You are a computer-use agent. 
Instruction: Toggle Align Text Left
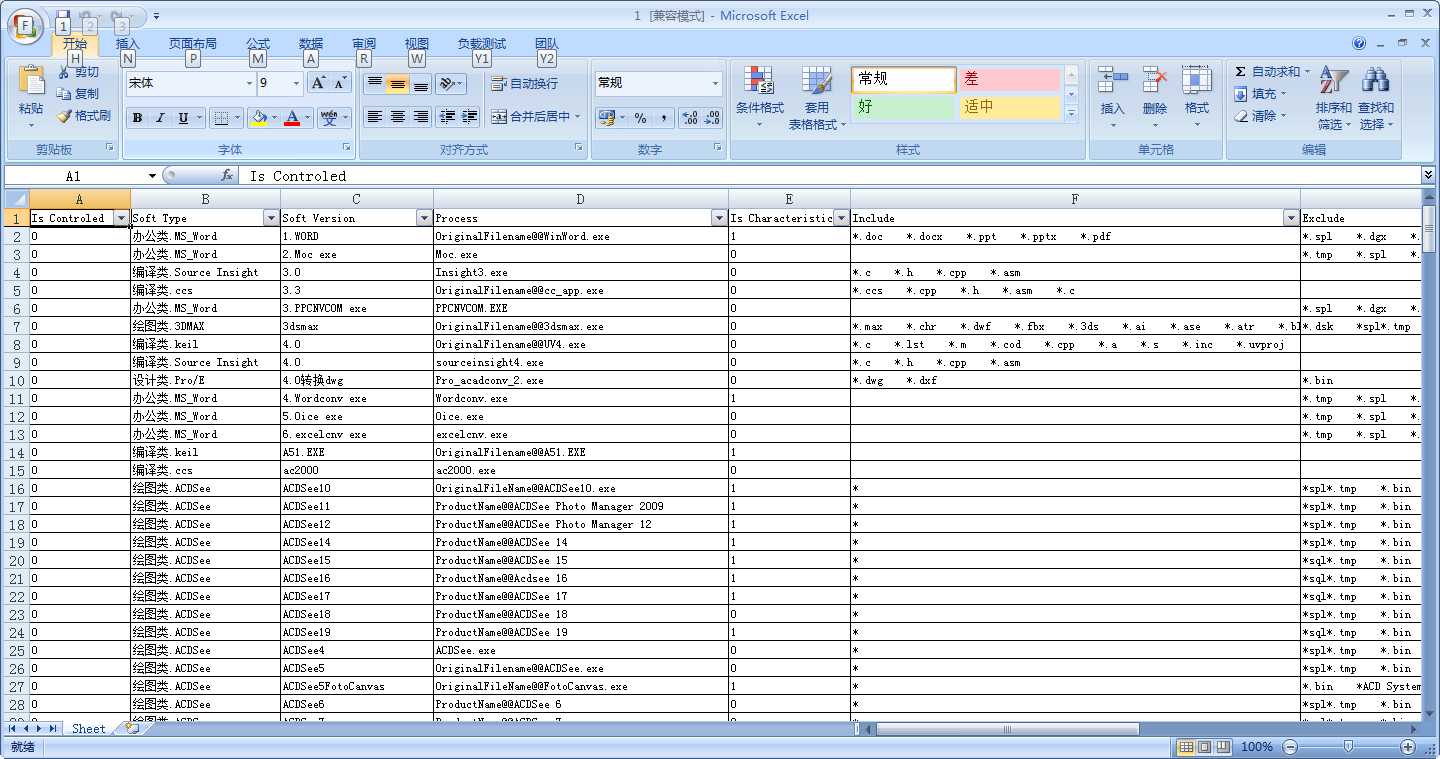374,117
